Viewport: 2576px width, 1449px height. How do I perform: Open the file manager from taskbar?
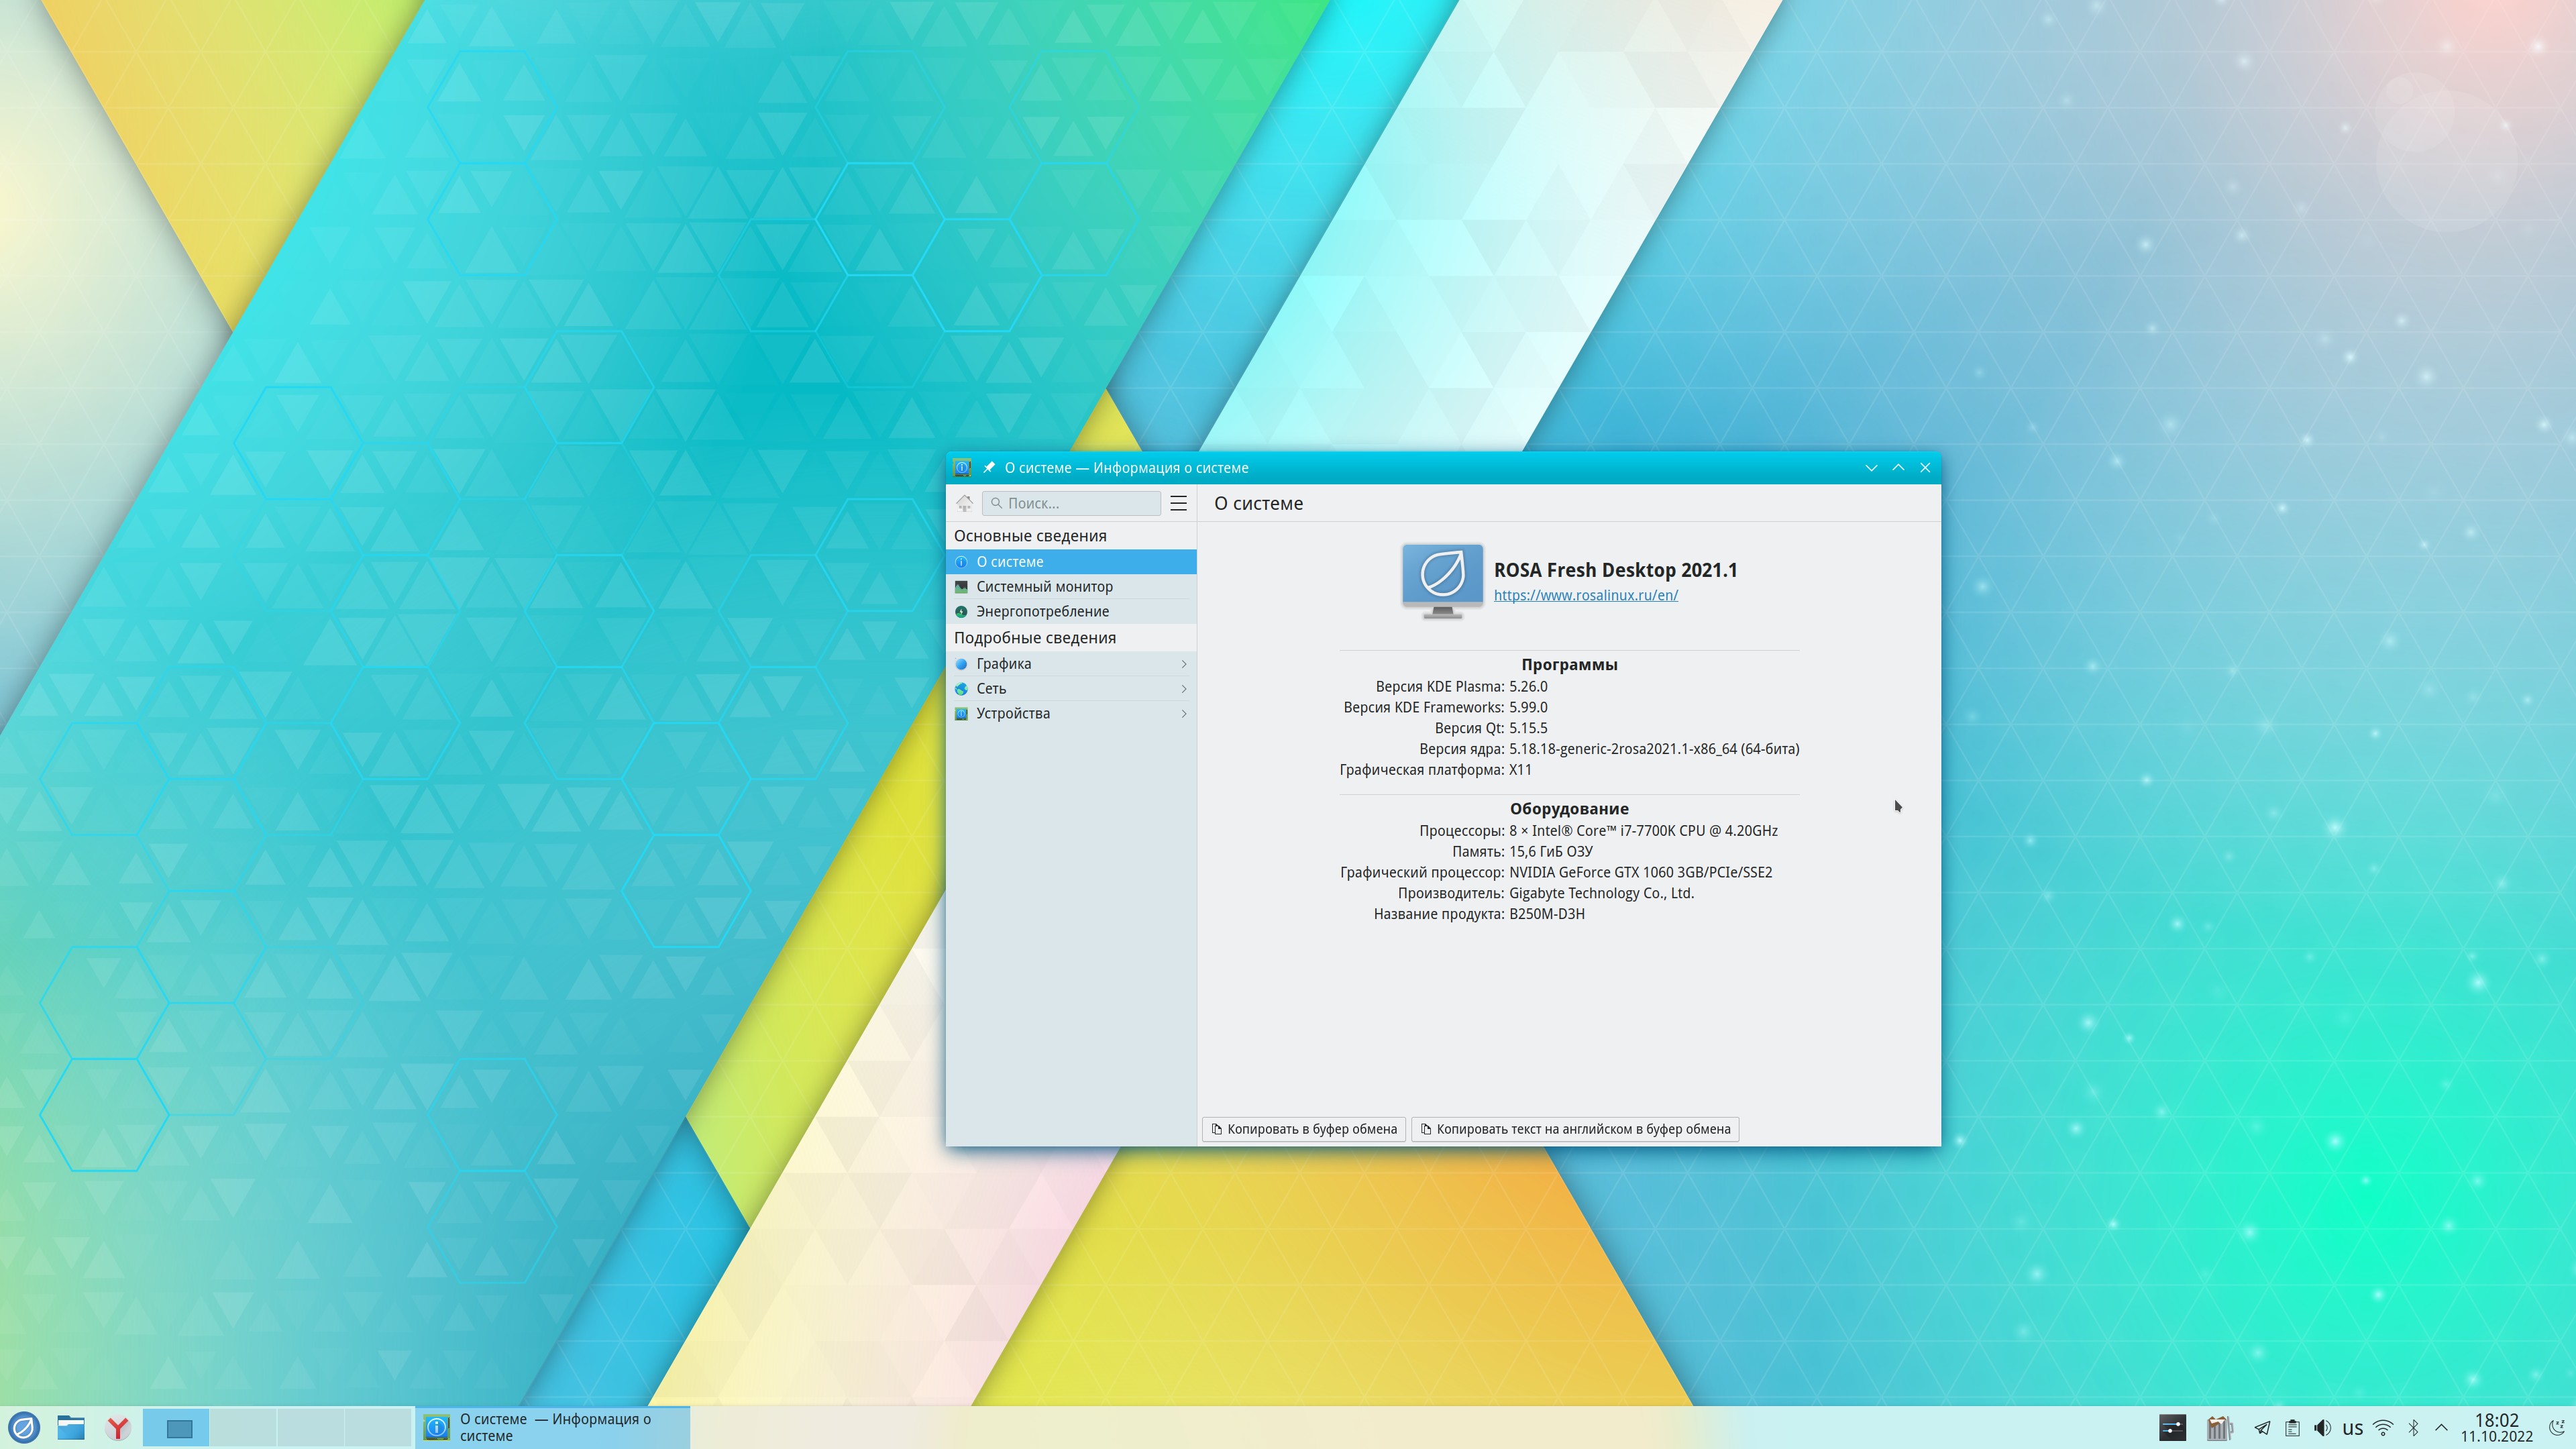pos(70,1427)
